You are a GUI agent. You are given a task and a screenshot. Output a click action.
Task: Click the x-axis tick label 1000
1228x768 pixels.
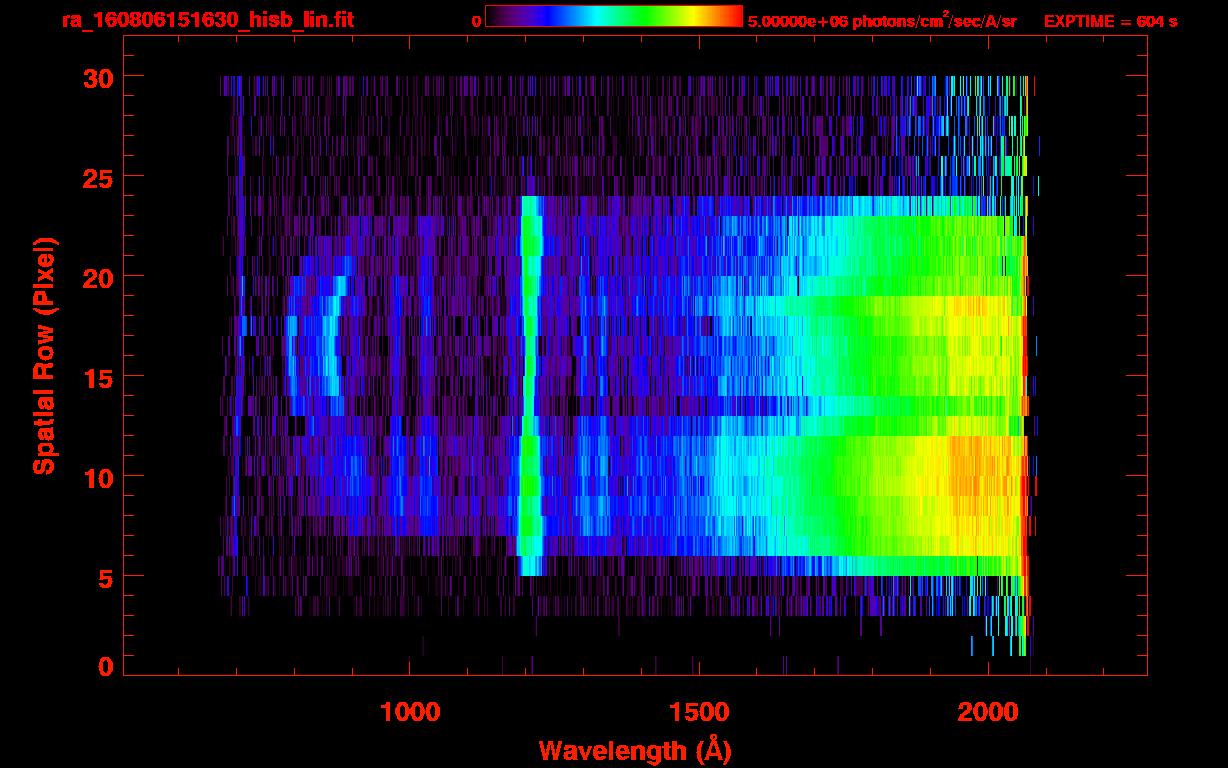tap(410, 712)
